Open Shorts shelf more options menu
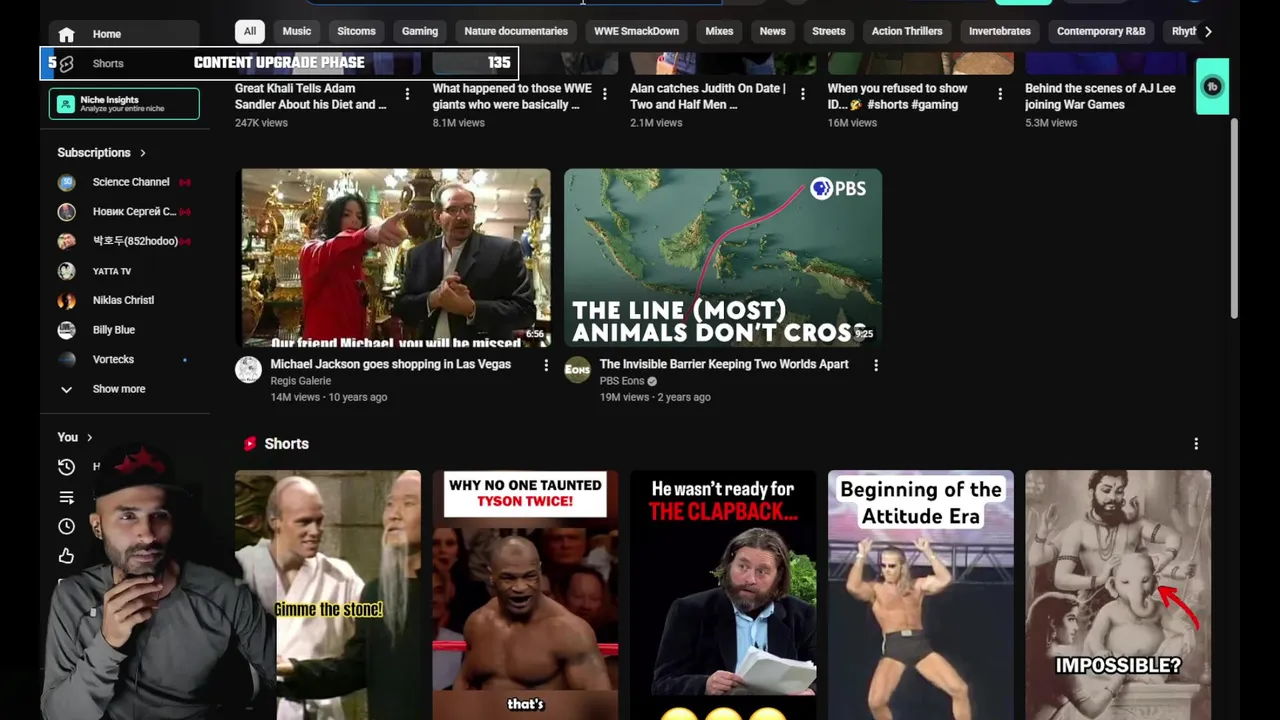The height and width of the screenshot is (720, 1280). (1196, 444)
